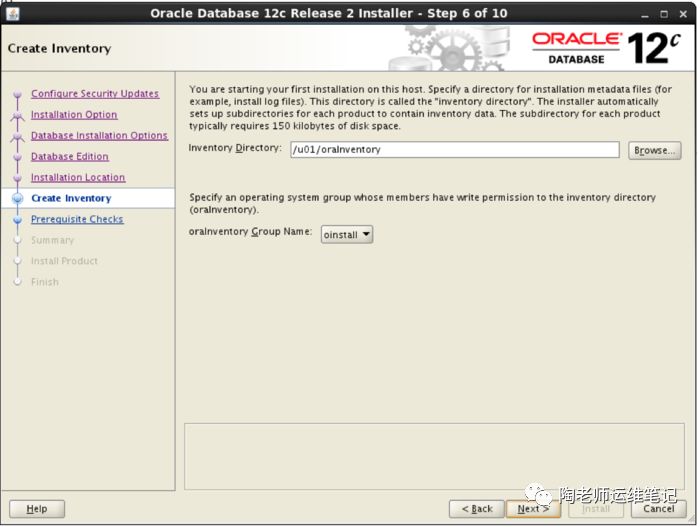700x527 pixels.
Task: Close the Oracle installer window
Action: (683, 14)
